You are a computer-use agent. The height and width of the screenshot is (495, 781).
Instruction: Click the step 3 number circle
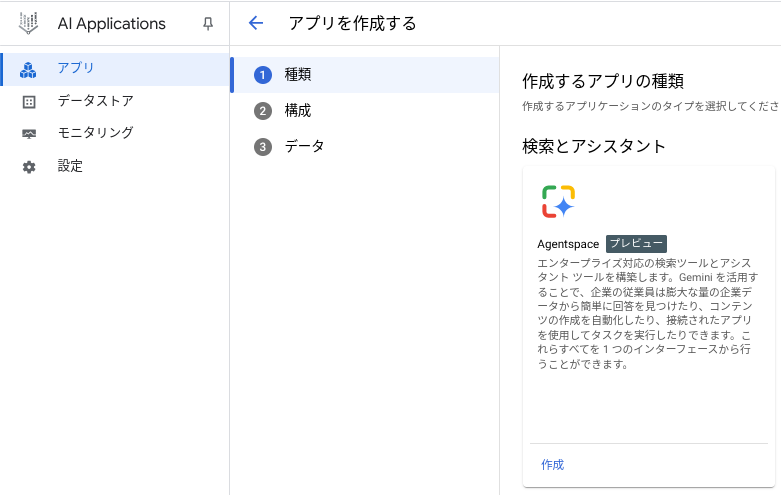click(263, 147)
